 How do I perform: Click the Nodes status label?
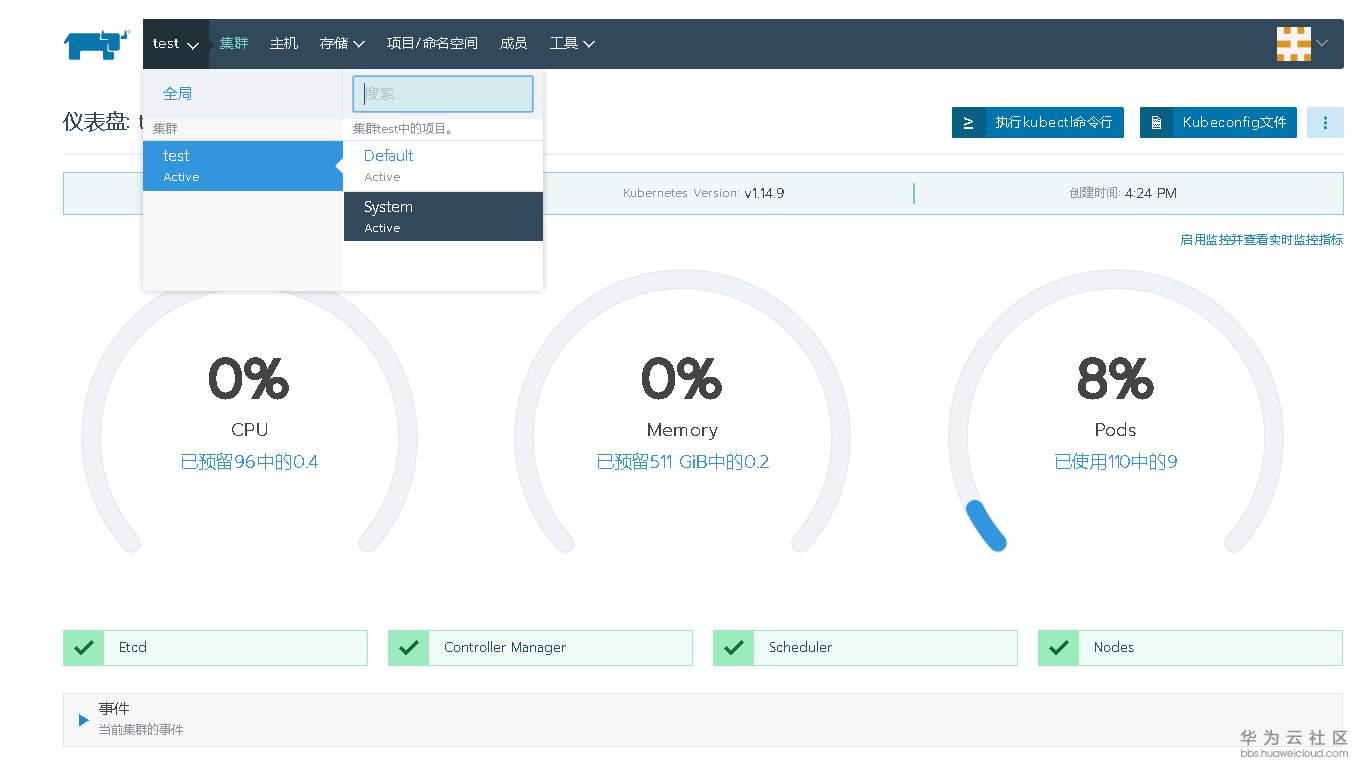click(x=1114, y=648)
